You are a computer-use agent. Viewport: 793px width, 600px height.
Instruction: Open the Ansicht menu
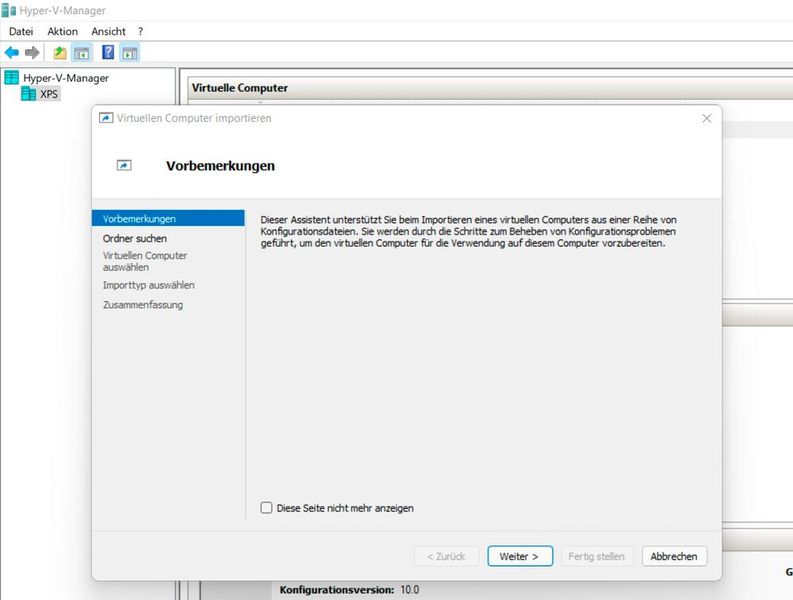pyautogui.click(x=108, y=31)
